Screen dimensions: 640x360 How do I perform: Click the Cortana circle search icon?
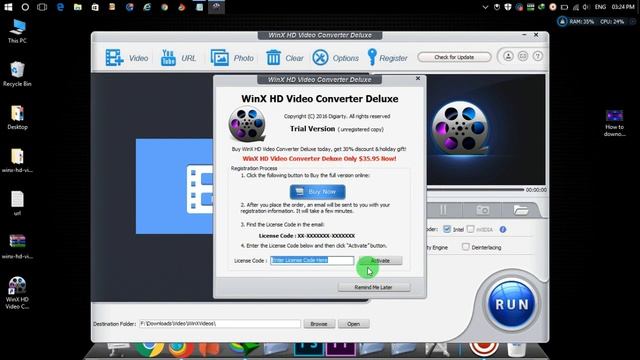click(x=25, y=7)
